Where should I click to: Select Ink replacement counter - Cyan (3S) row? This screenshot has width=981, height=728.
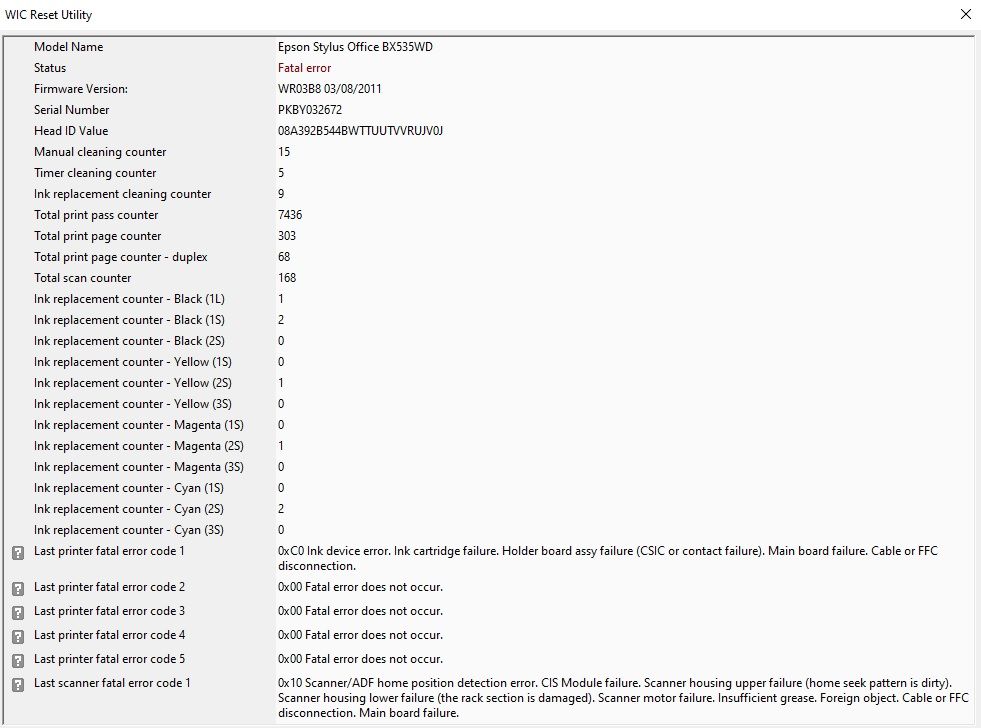488,530
